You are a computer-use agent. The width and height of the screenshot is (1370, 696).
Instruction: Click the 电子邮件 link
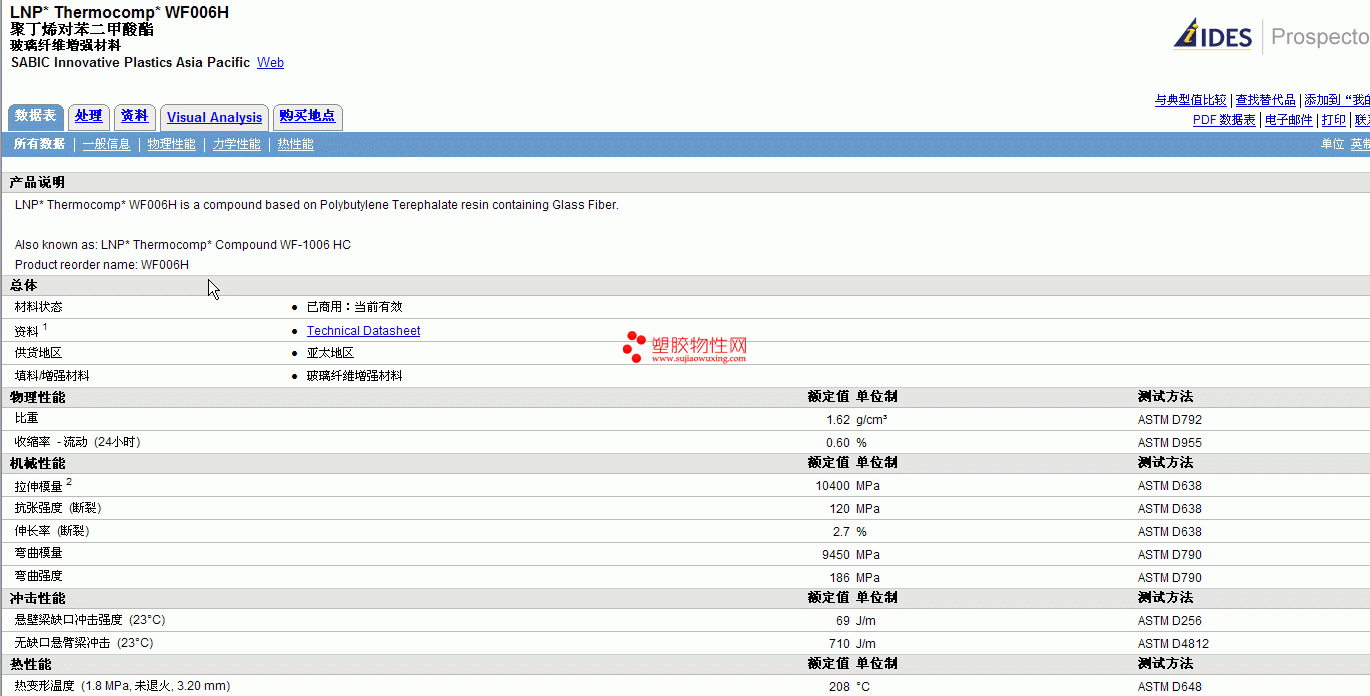pos(1289,120)
